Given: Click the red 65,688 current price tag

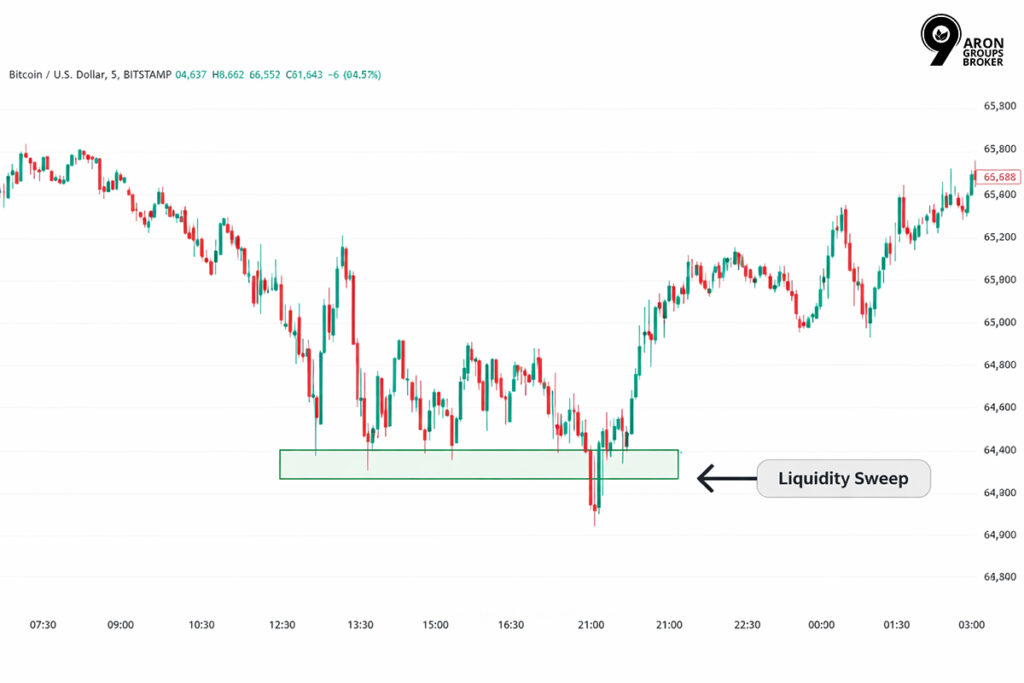Looking at the screenshot, I should [1000, 177].
